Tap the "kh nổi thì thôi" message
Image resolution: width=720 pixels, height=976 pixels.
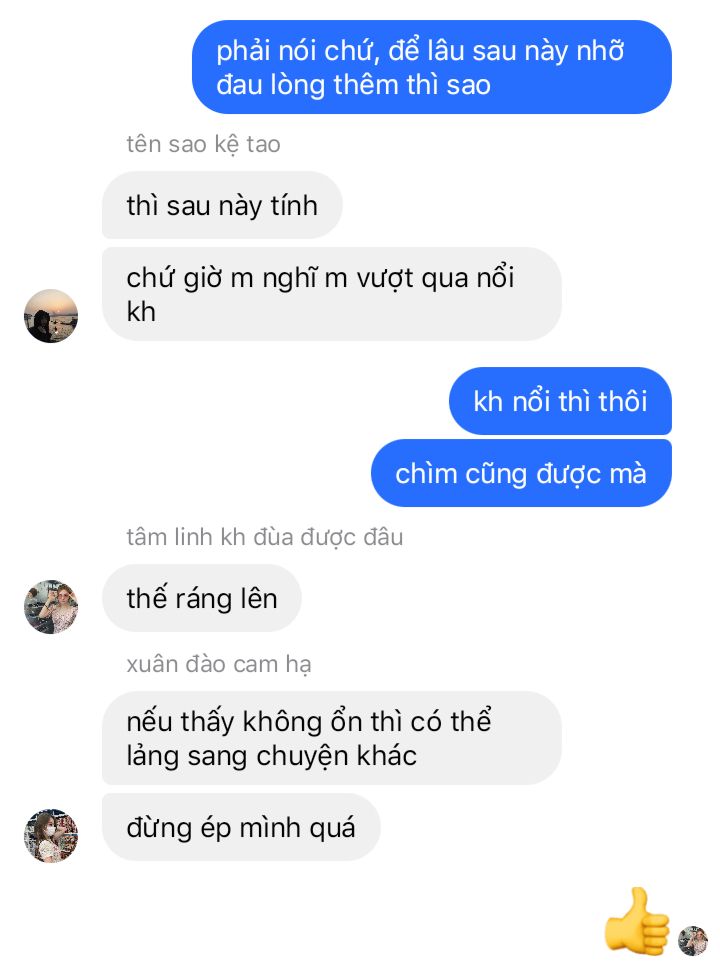pyautogui.click(x=560, y=401)
